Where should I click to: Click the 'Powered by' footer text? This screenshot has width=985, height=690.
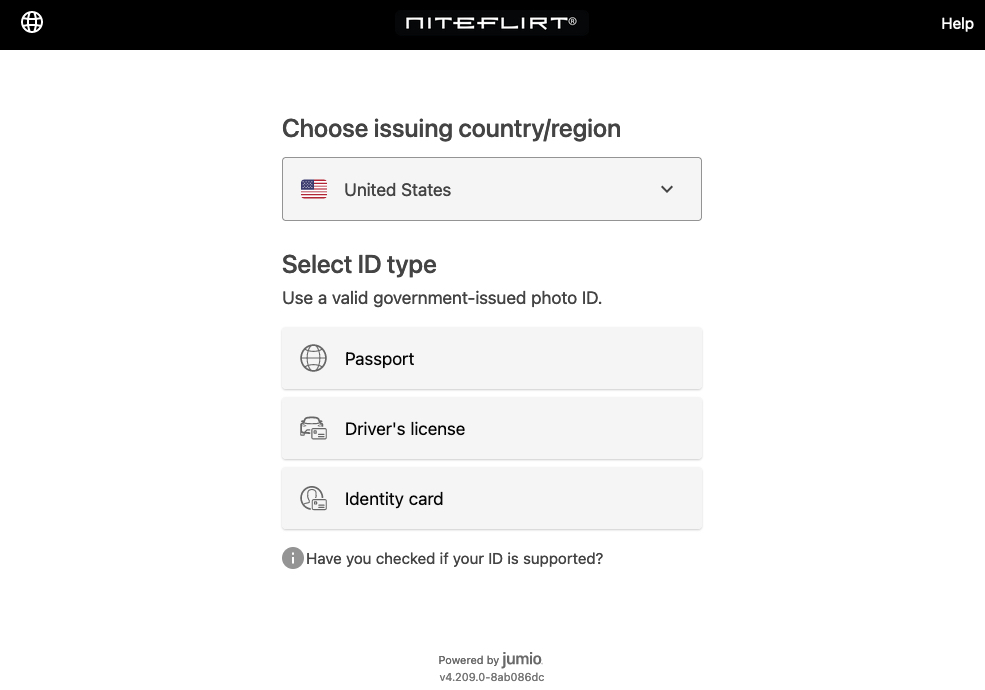point(469,660)
